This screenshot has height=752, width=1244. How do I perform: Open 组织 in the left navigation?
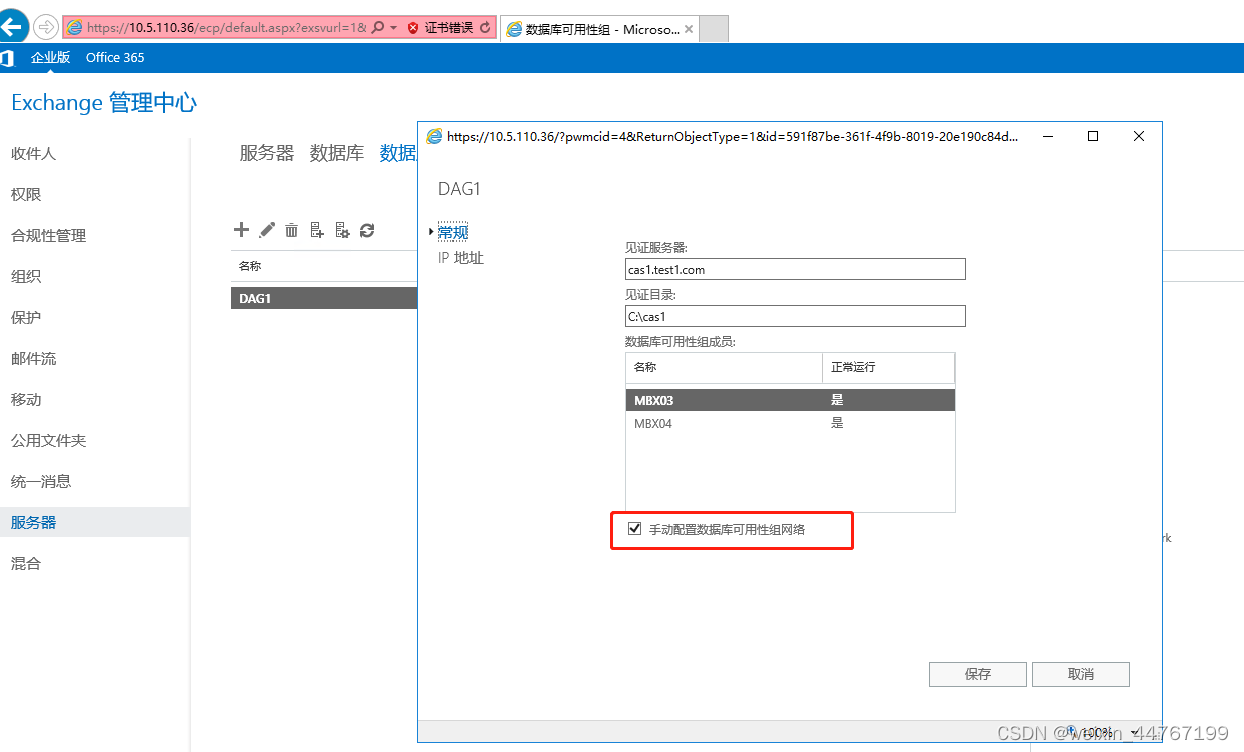[x=26, y=277]
